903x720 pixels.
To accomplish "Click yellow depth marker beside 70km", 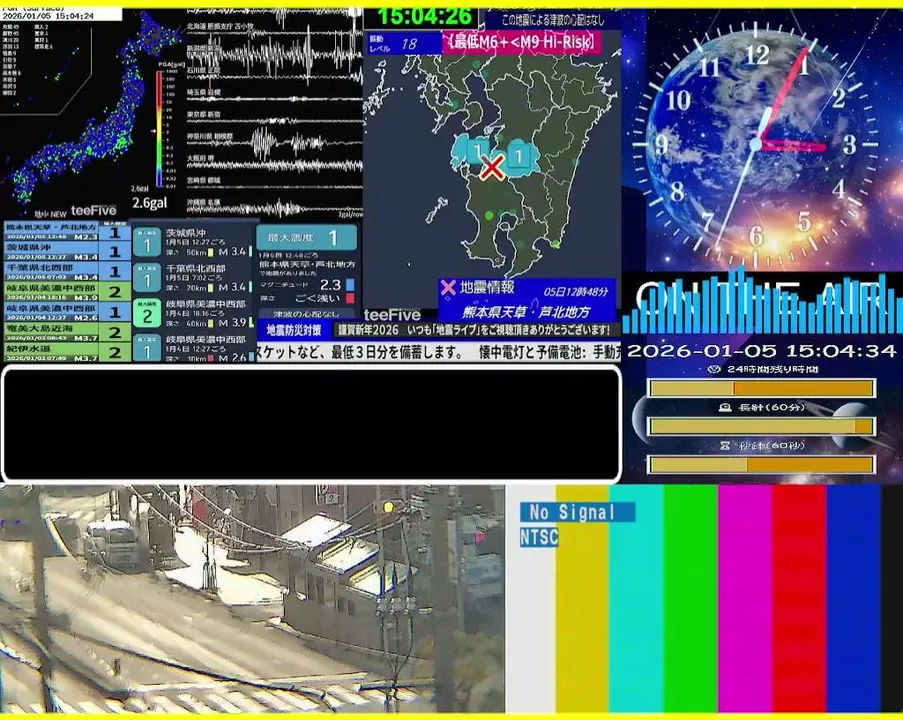I will point(211,287).
